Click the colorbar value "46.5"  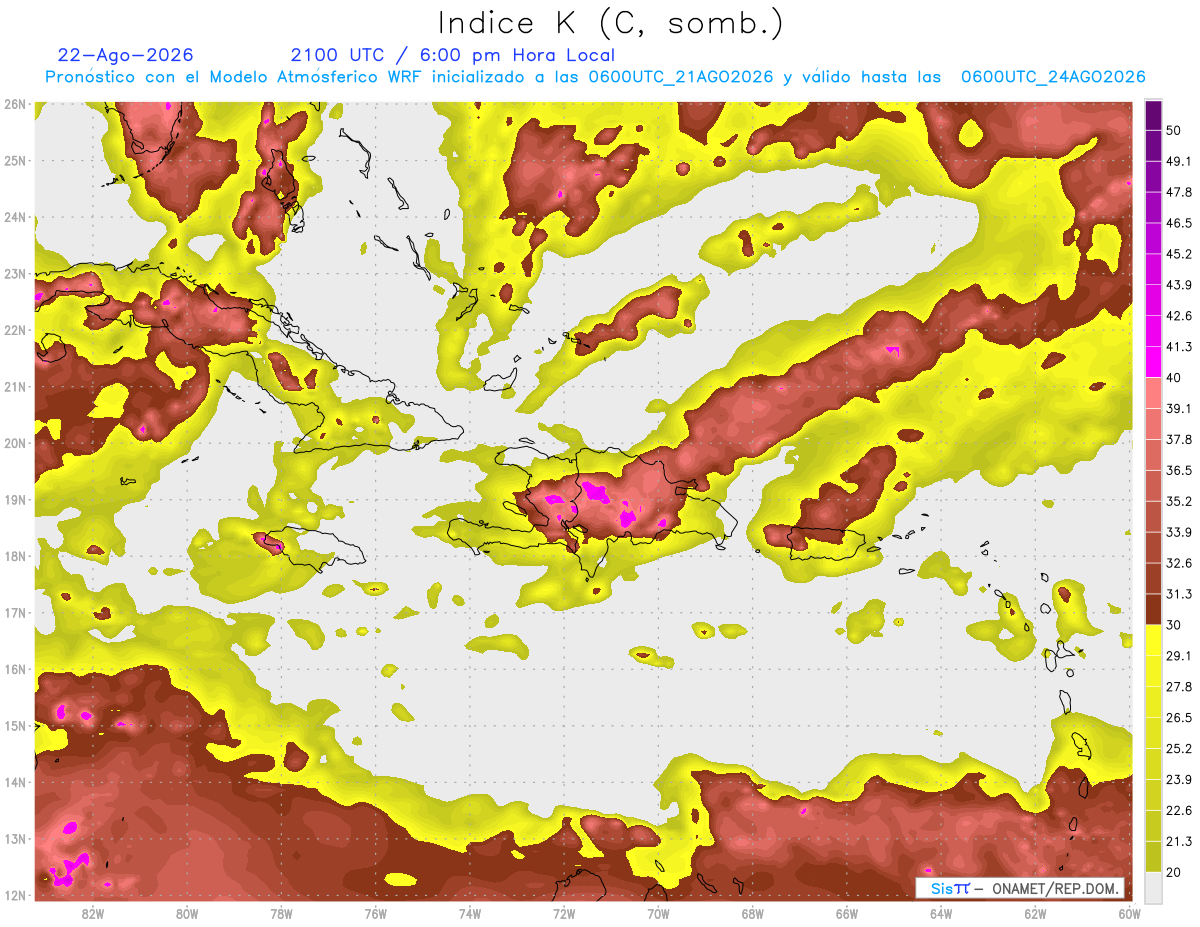1178,223
